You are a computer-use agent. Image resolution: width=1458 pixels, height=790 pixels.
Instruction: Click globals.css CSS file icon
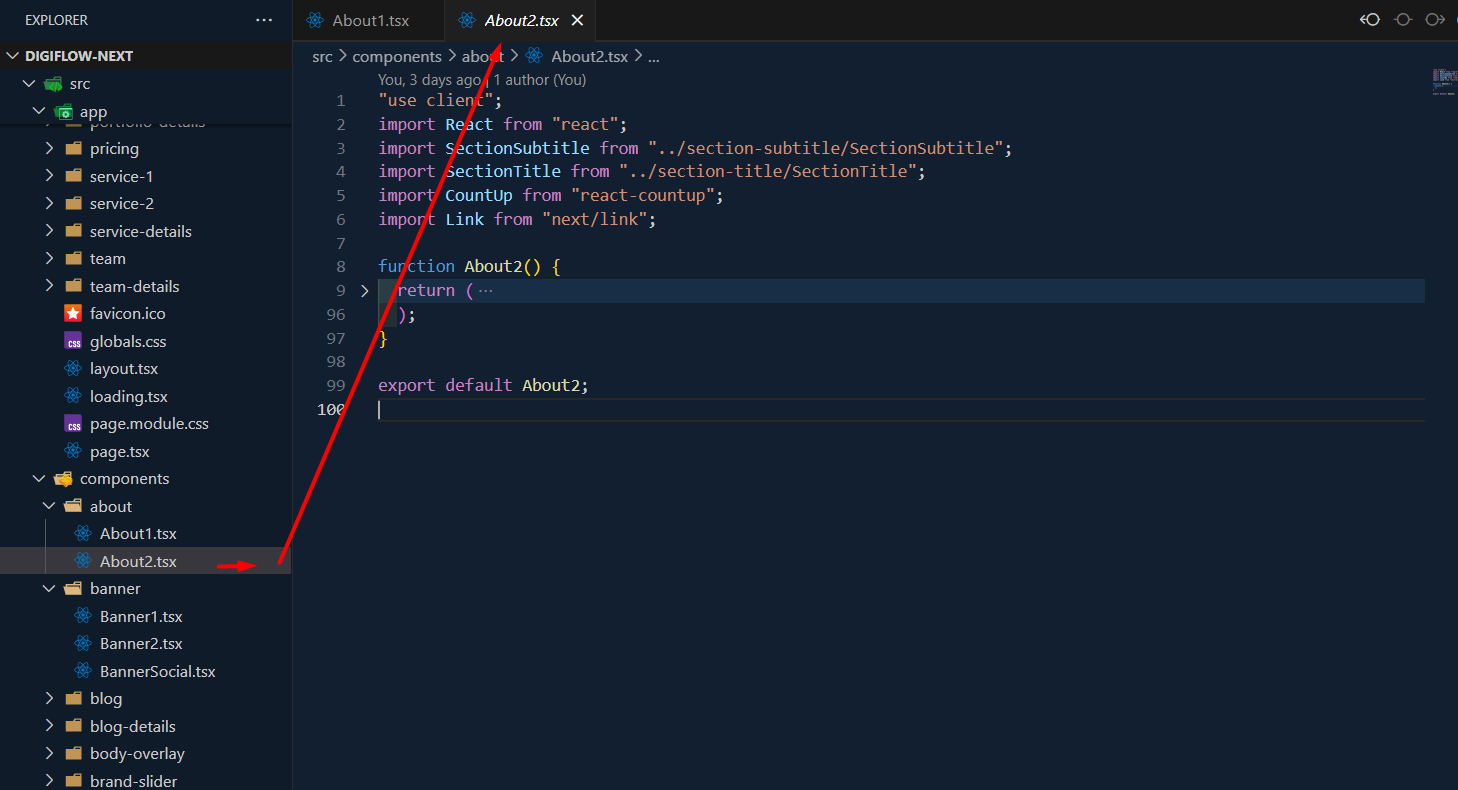[x=73, y=341]
